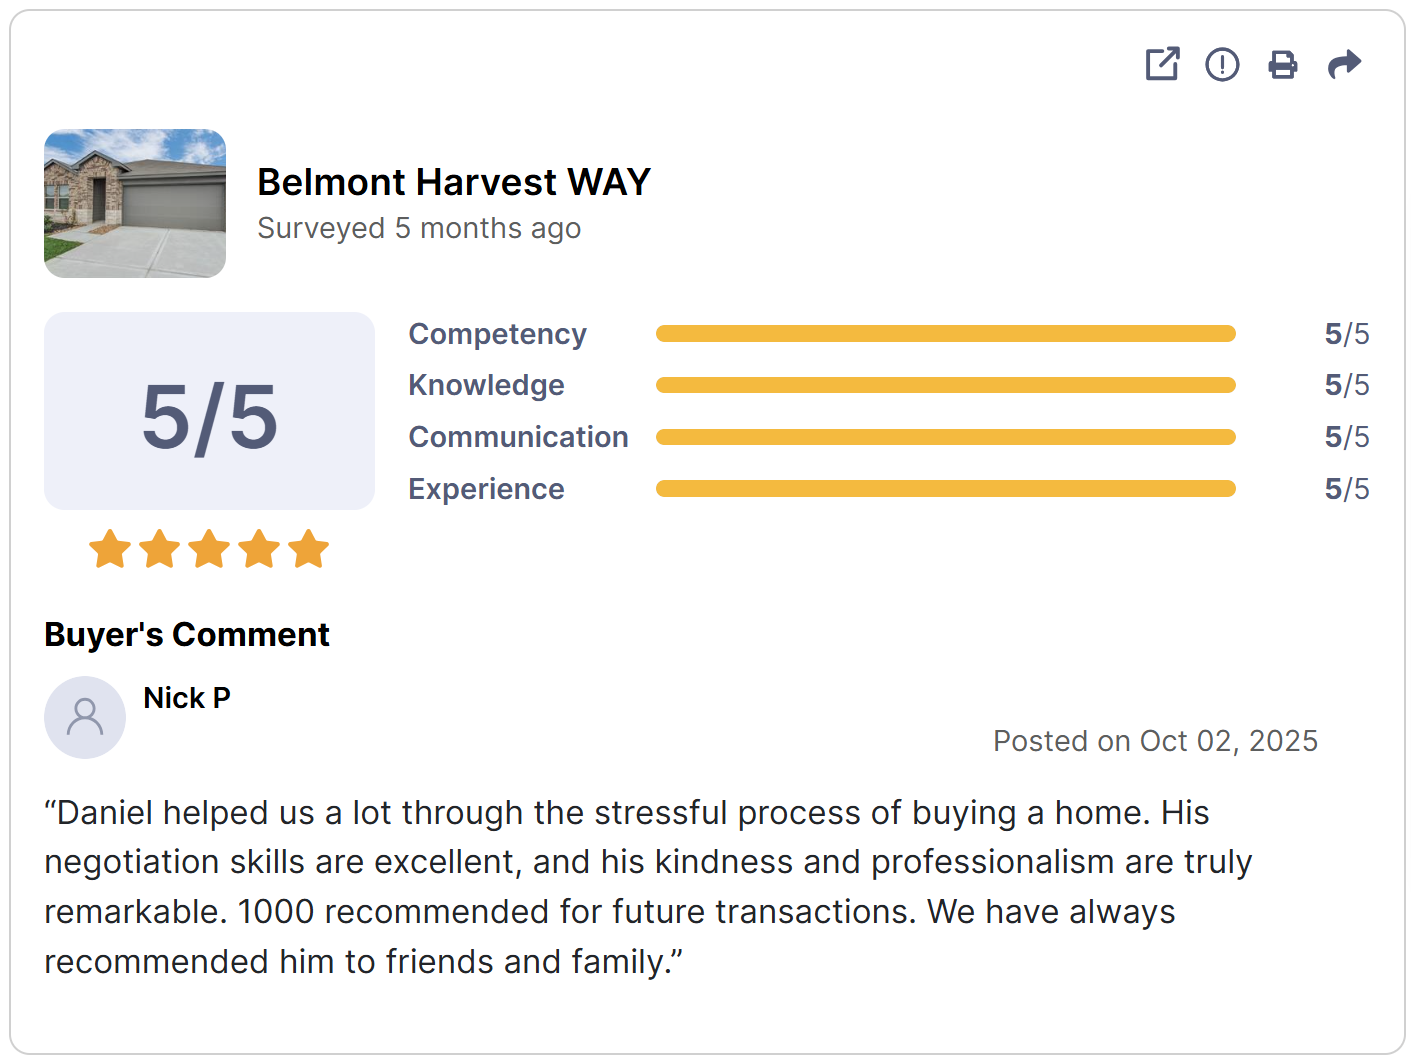Click the Experience rating bar
The height and width of the screenshot is (1059, 1411).
(x=945, y=489)
